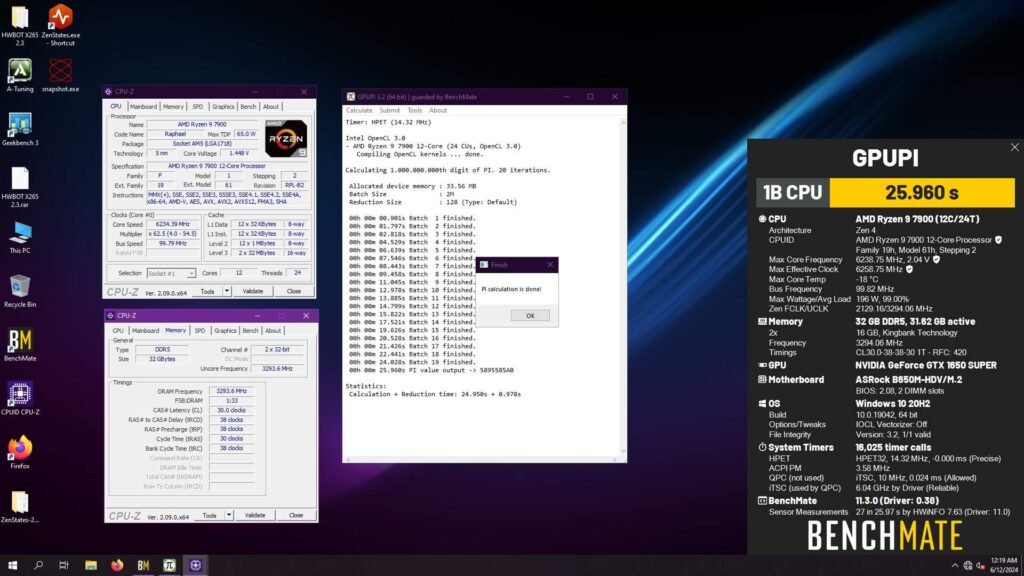Image resolution: width=1024 pixels, height=576 pixels.
Task: Click the Validate button in CPU-Z
Action: 255,290
